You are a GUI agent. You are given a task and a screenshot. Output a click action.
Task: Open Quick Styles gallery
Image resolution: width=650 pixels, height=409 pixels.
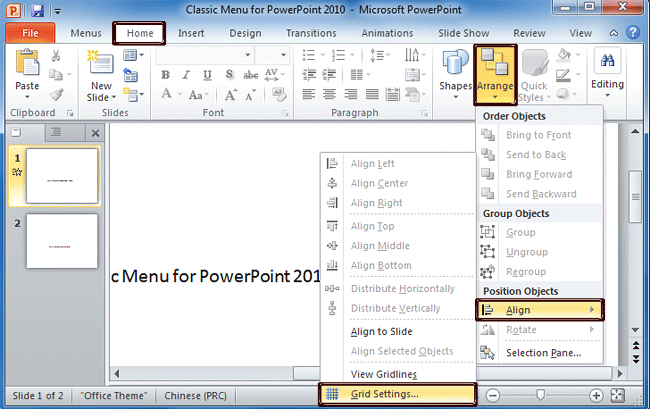(x=534, y=75)
